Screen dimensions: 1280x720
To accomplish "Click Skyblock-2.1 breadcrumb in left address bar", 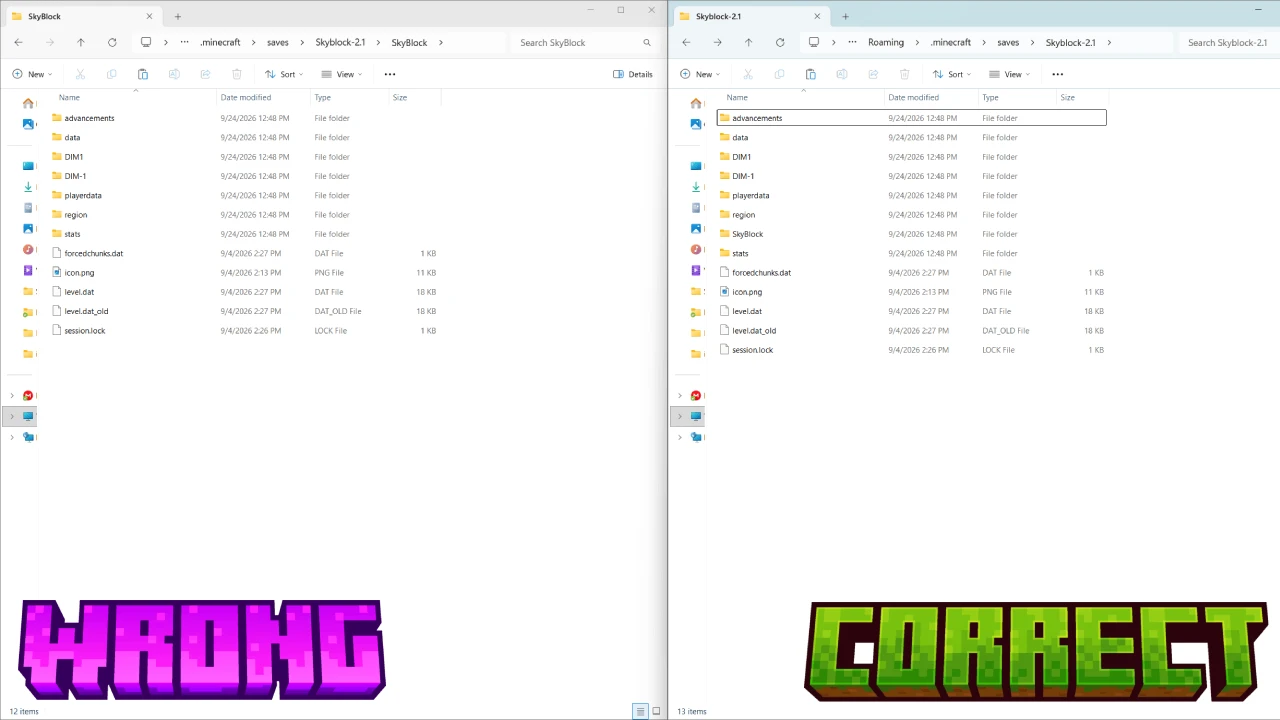I will coord(340,42).
